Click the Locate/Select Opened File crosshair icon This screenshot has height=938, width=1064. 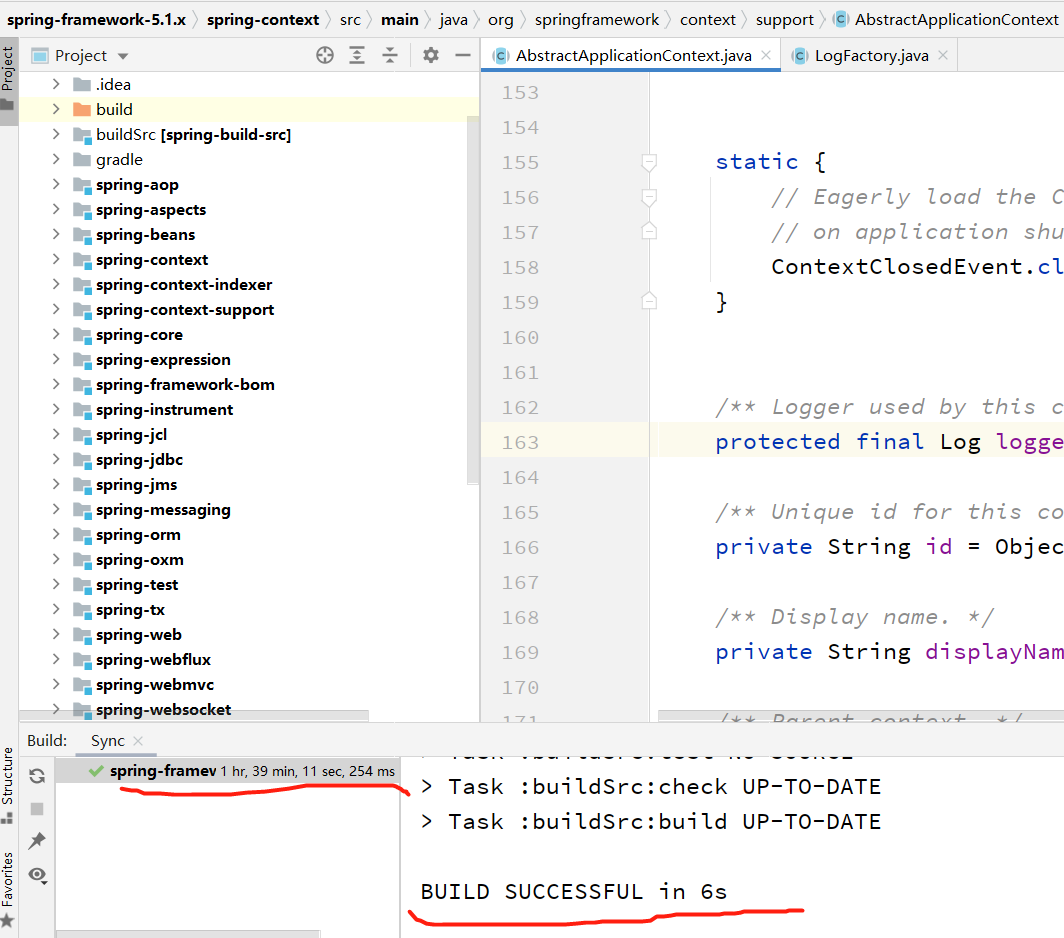(x=325, y=55)
